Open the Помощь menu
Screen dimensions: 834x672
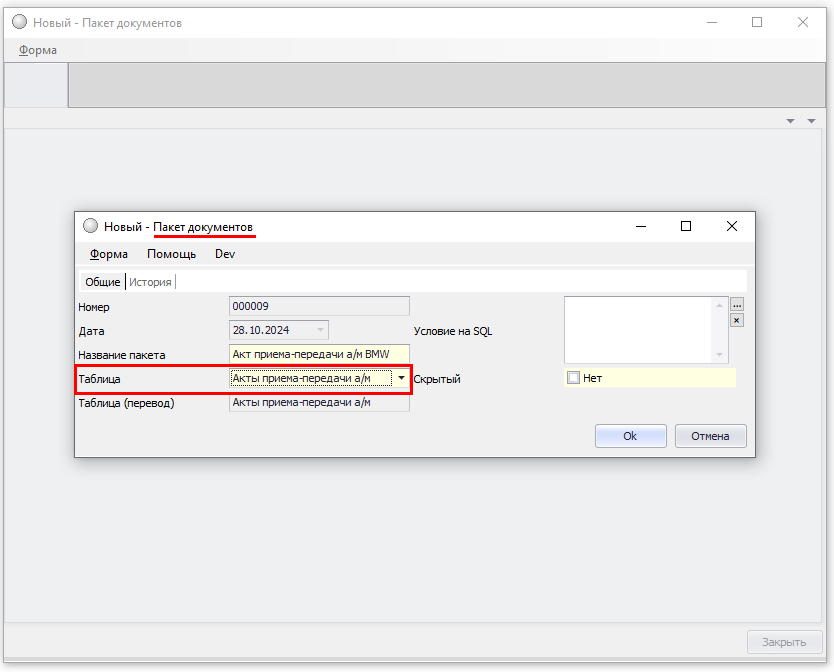(171, 254)
